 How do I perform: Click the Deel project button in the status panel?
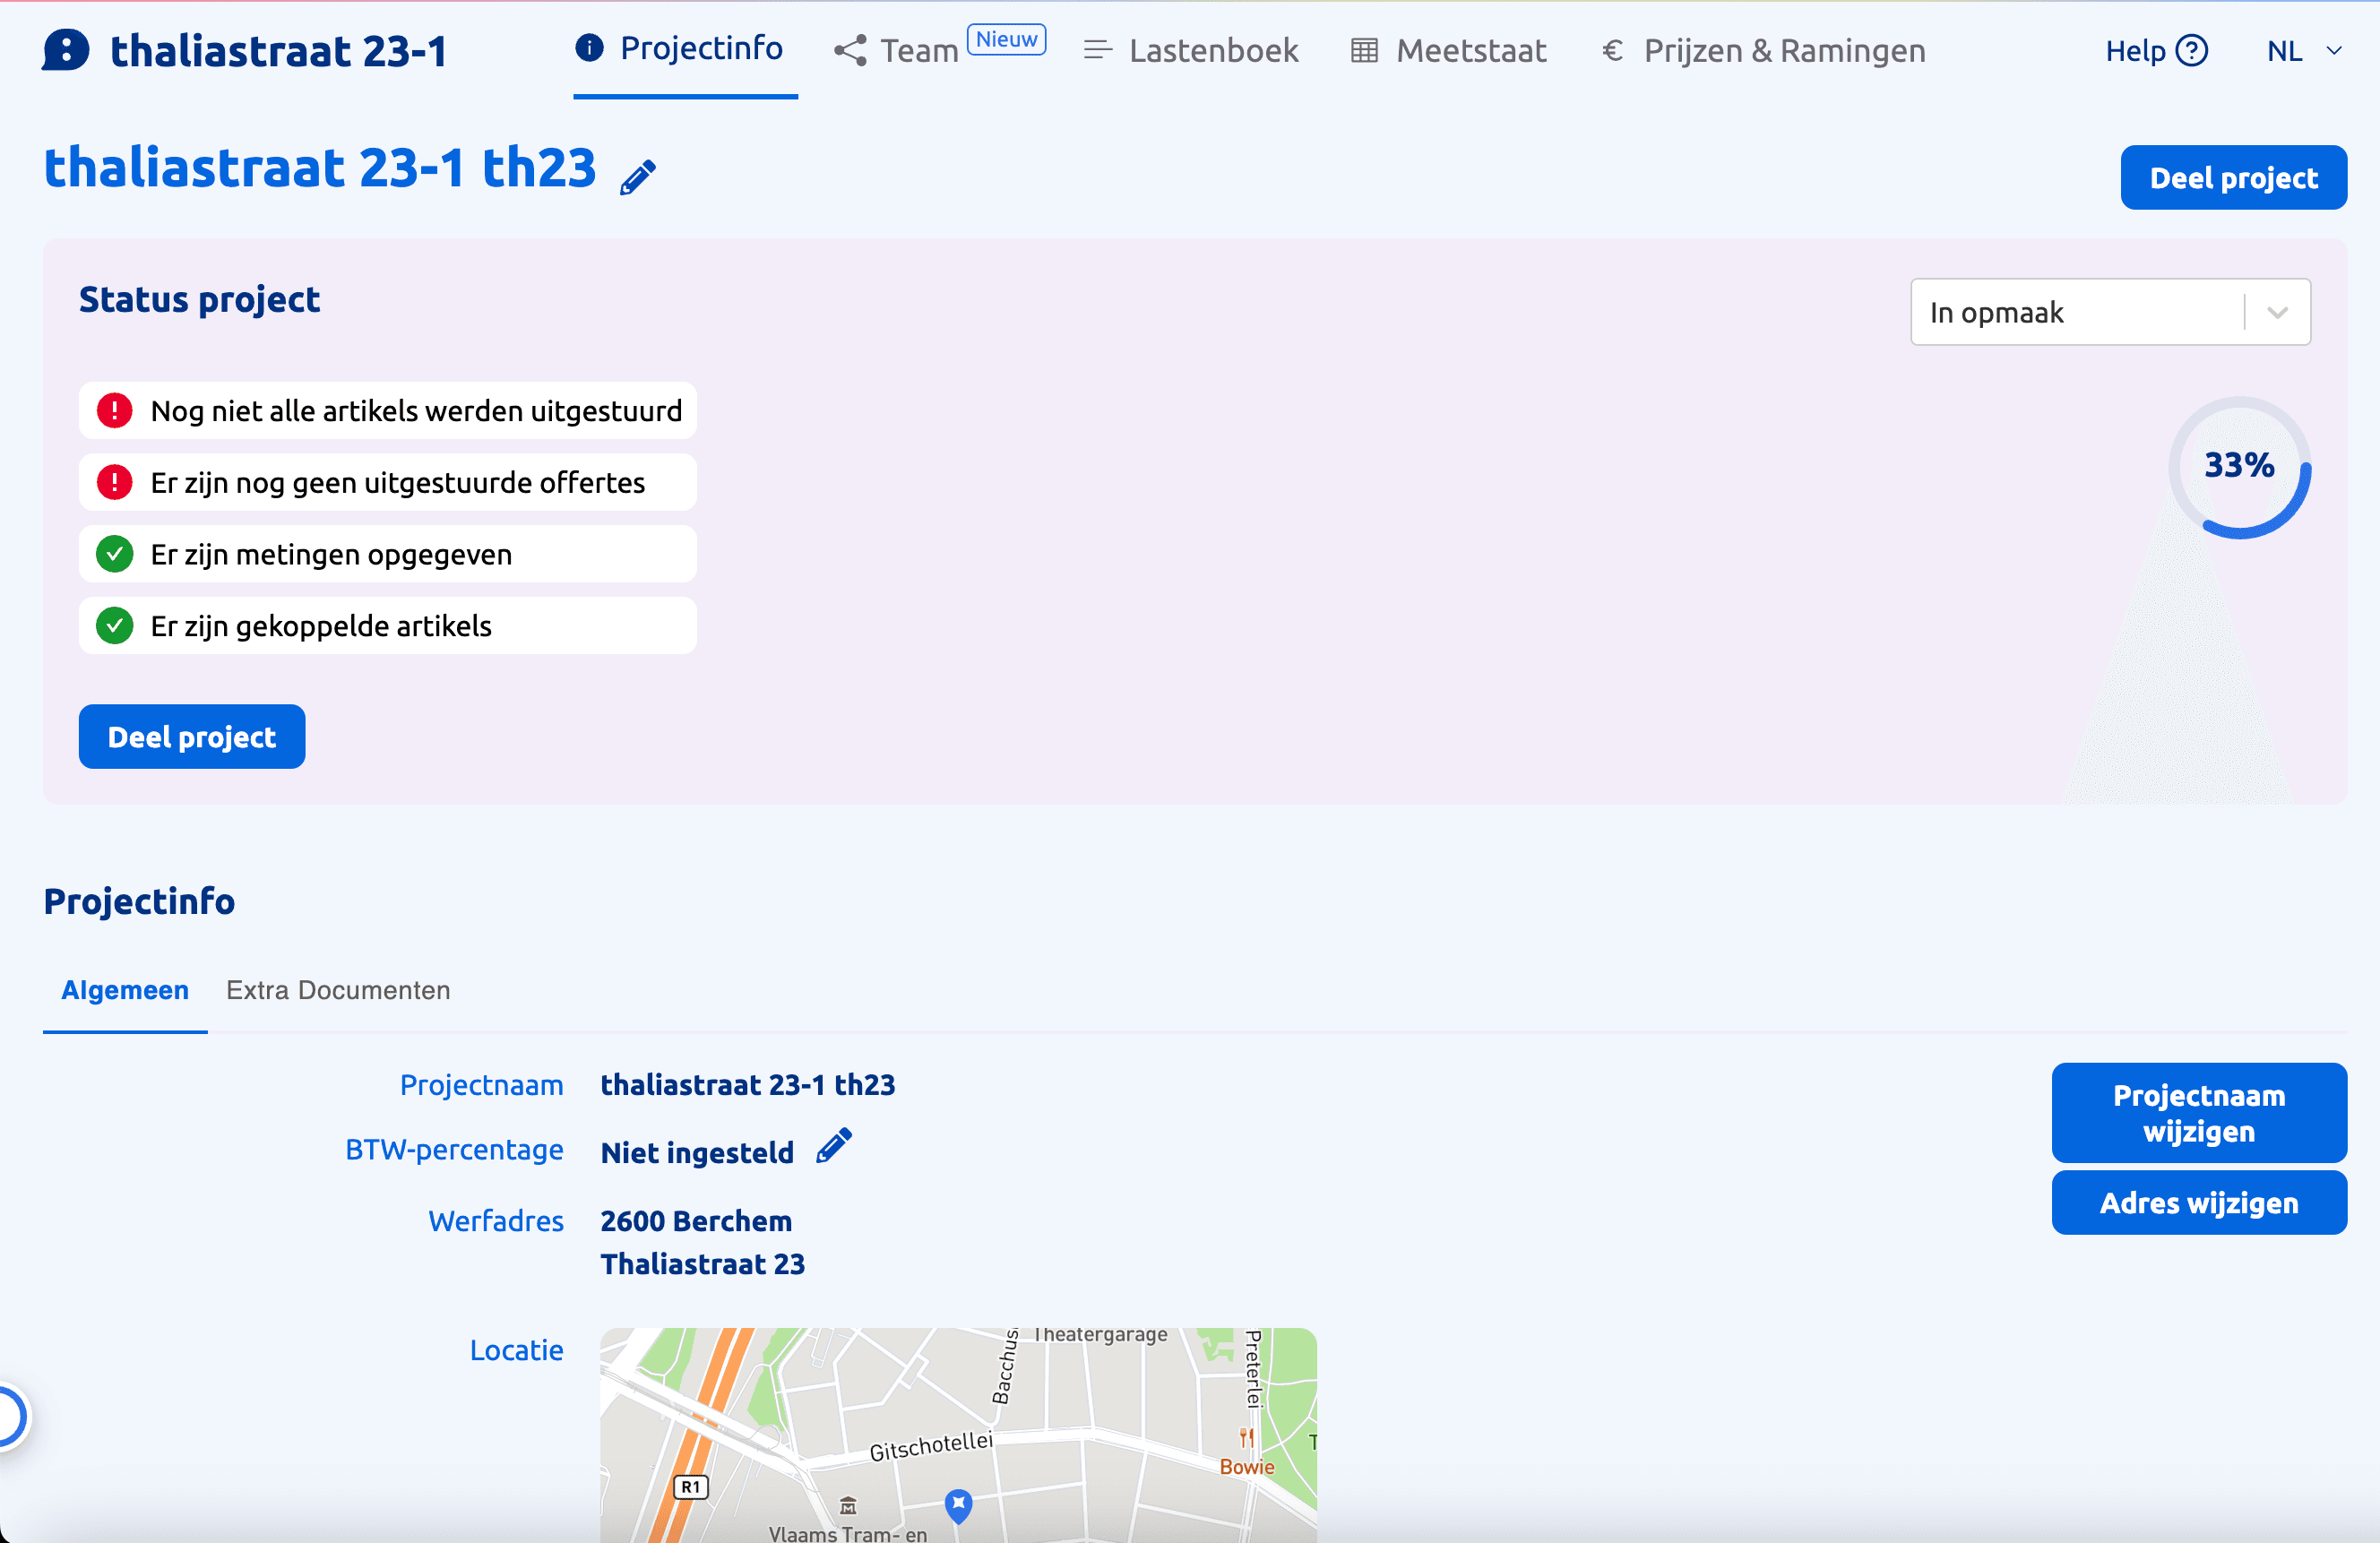pyautogui.click(x=192, y=737)
